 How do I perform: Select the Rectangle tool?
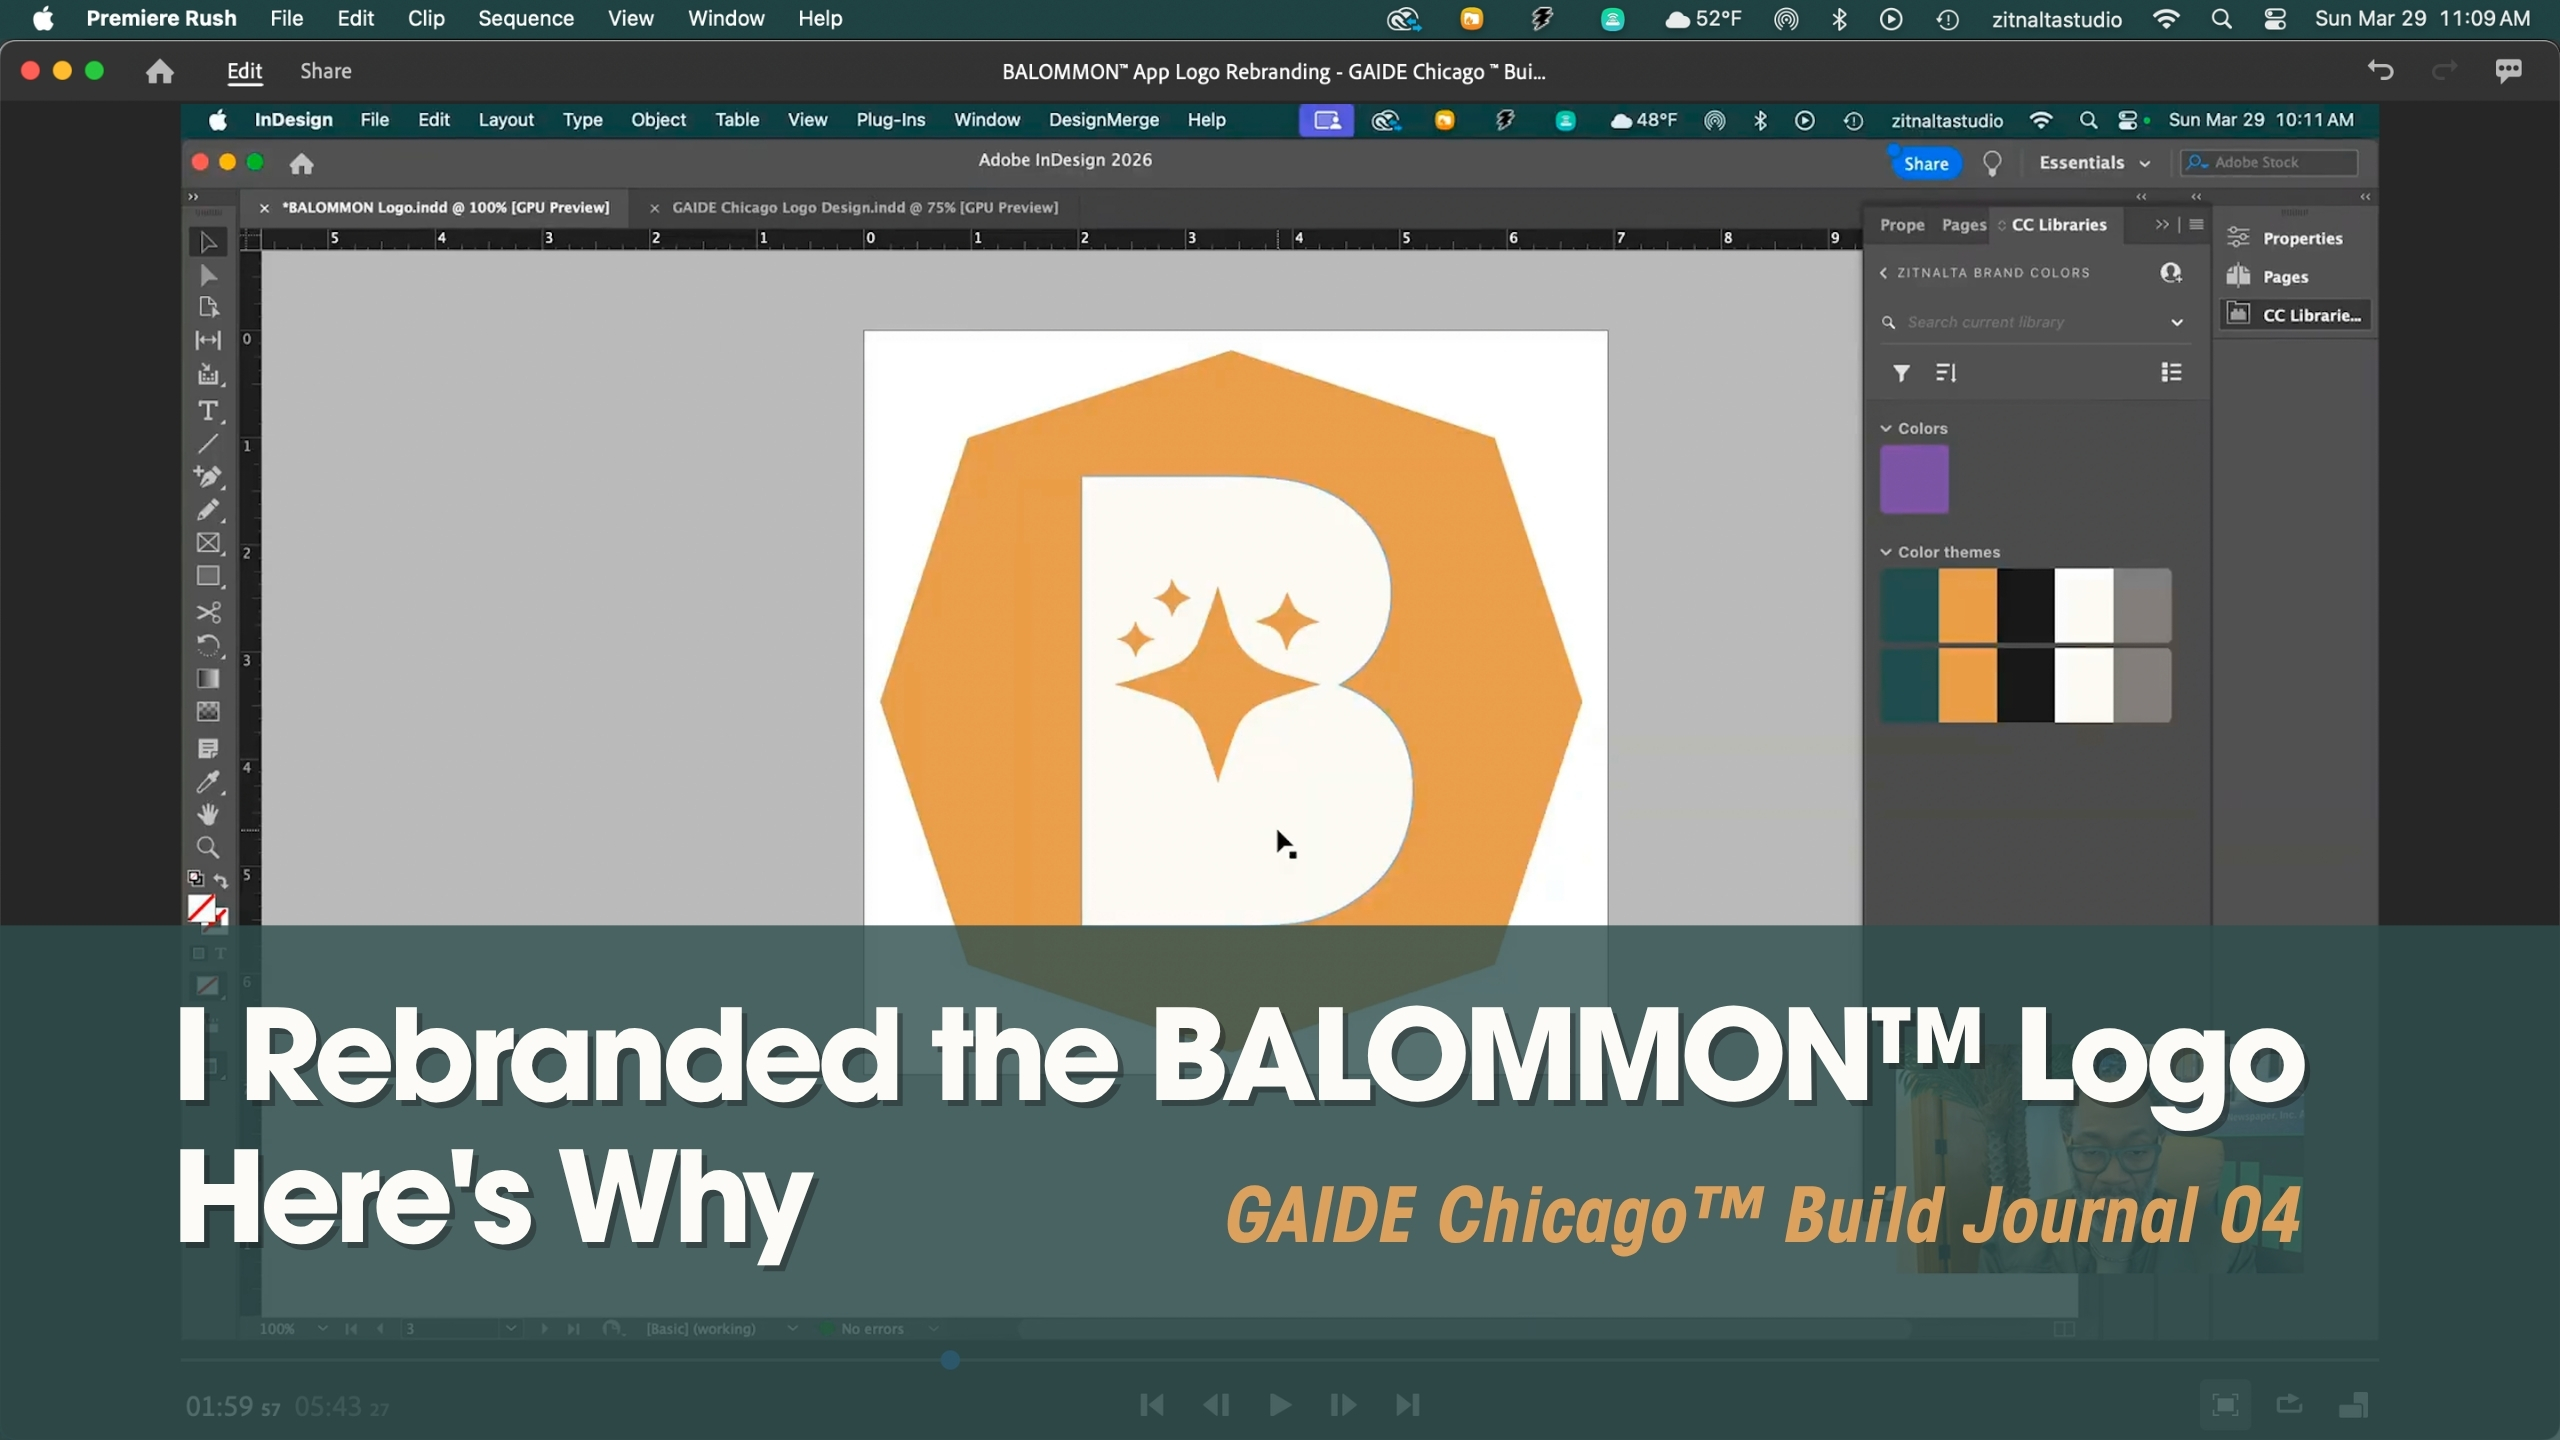(x=208, y=577)
